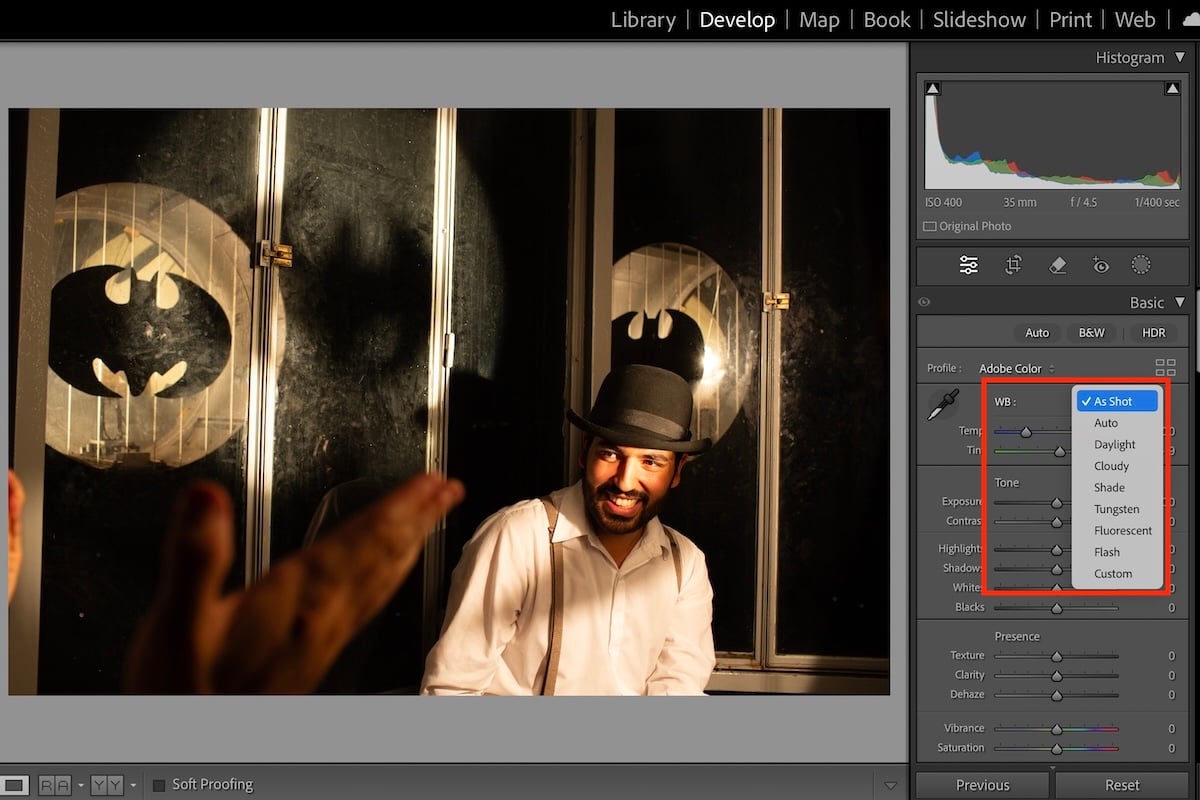Open the Healing/Spot Removal tool
This screenshot has height=800, width=1200.
click(1056, 265)
